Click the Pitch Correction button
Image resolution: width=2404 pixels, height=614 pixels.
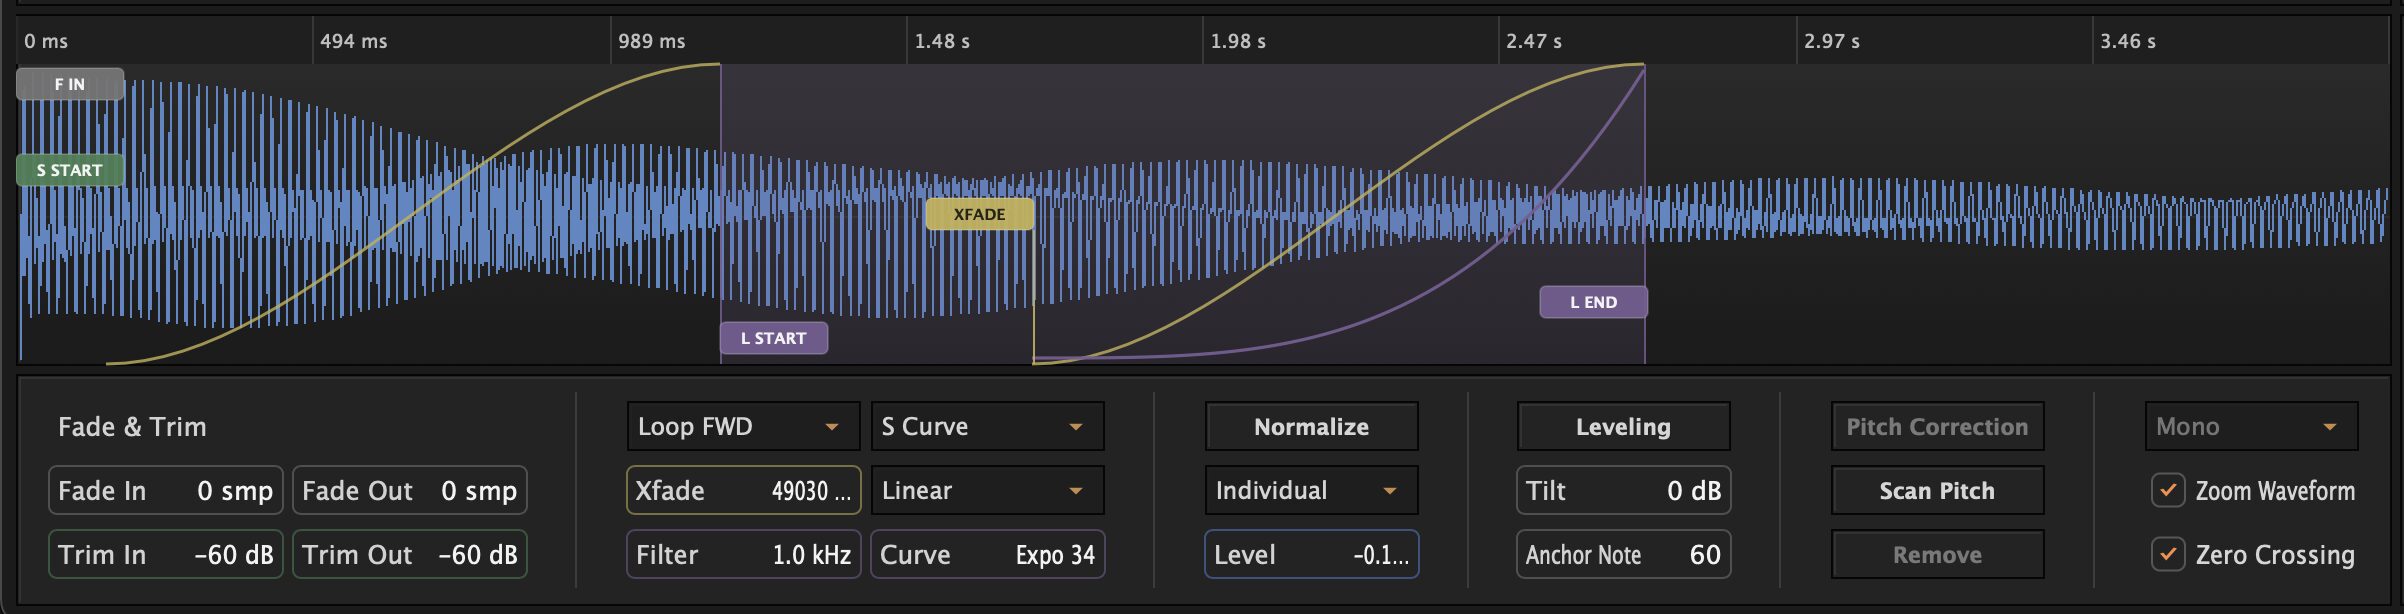tap(1937, 427)
